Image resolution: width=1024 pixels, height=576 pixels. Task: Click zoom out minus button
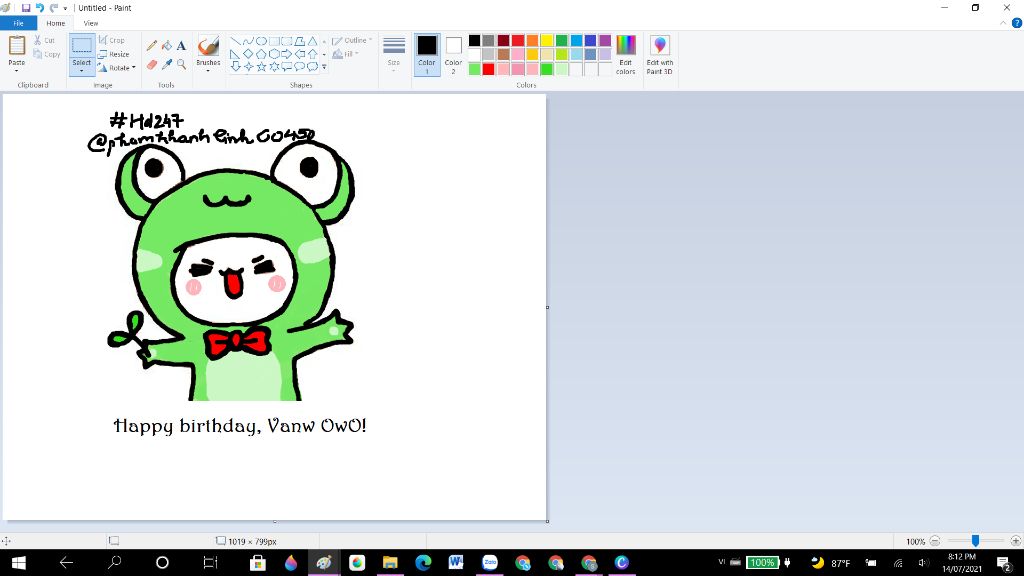tap(935, 541)
